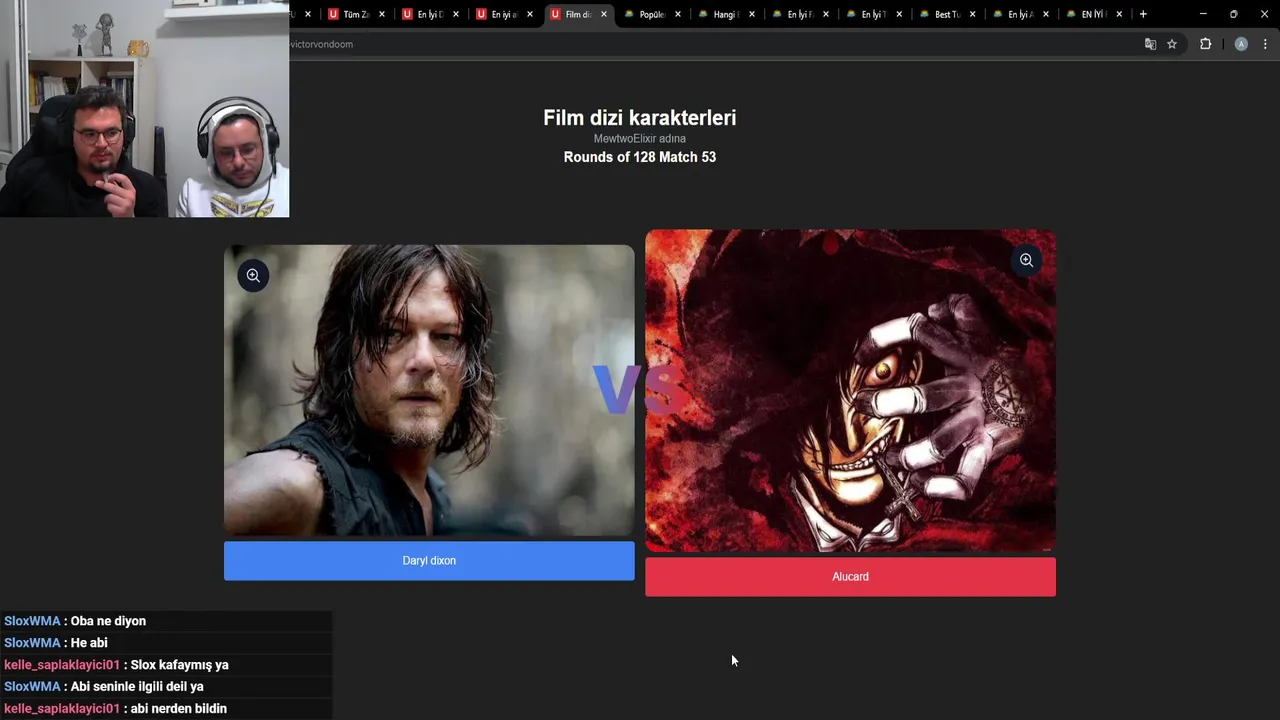
Task: Close the 'Hangi' tab
Action: point(752,14)
